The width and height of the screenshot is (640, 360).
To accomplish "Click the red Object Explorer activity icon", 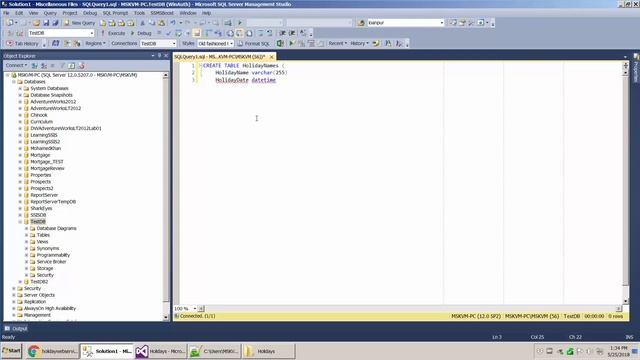I will tap(81, 65).
